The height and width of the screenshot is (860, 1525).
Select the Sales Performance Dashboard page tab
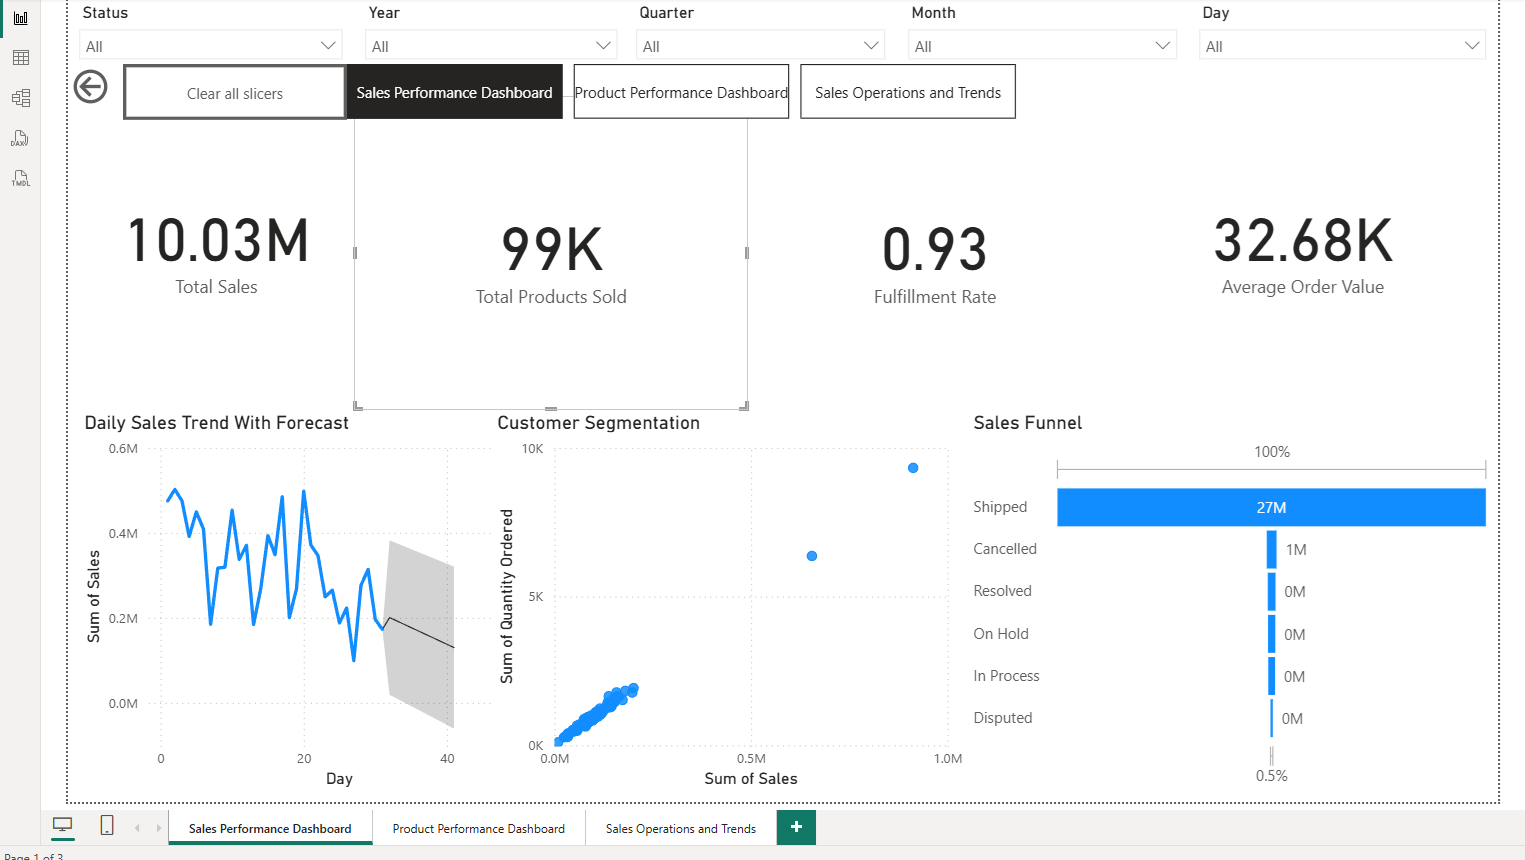point(270,828)
